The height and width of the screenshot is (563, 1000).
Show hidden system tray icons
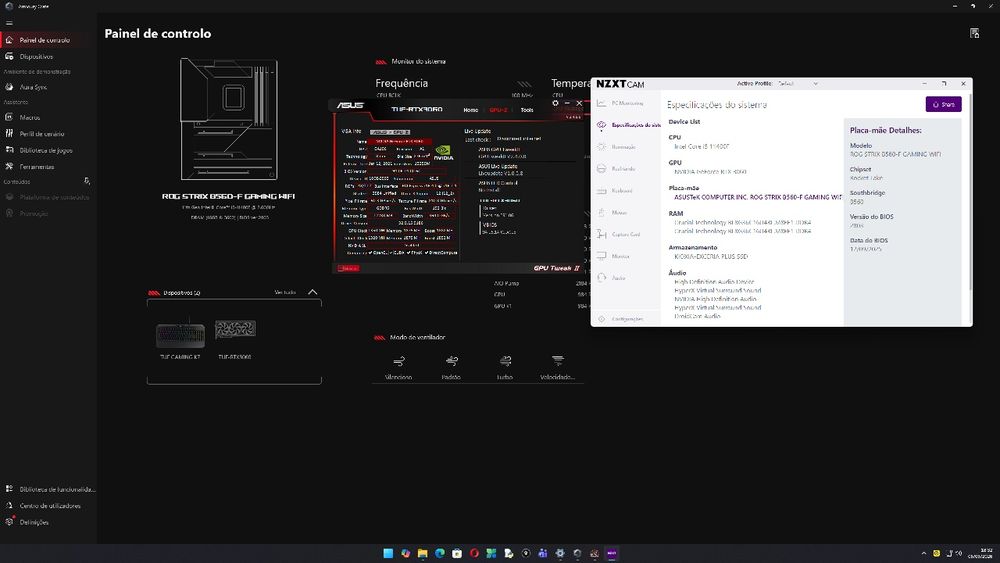(923, 553)
